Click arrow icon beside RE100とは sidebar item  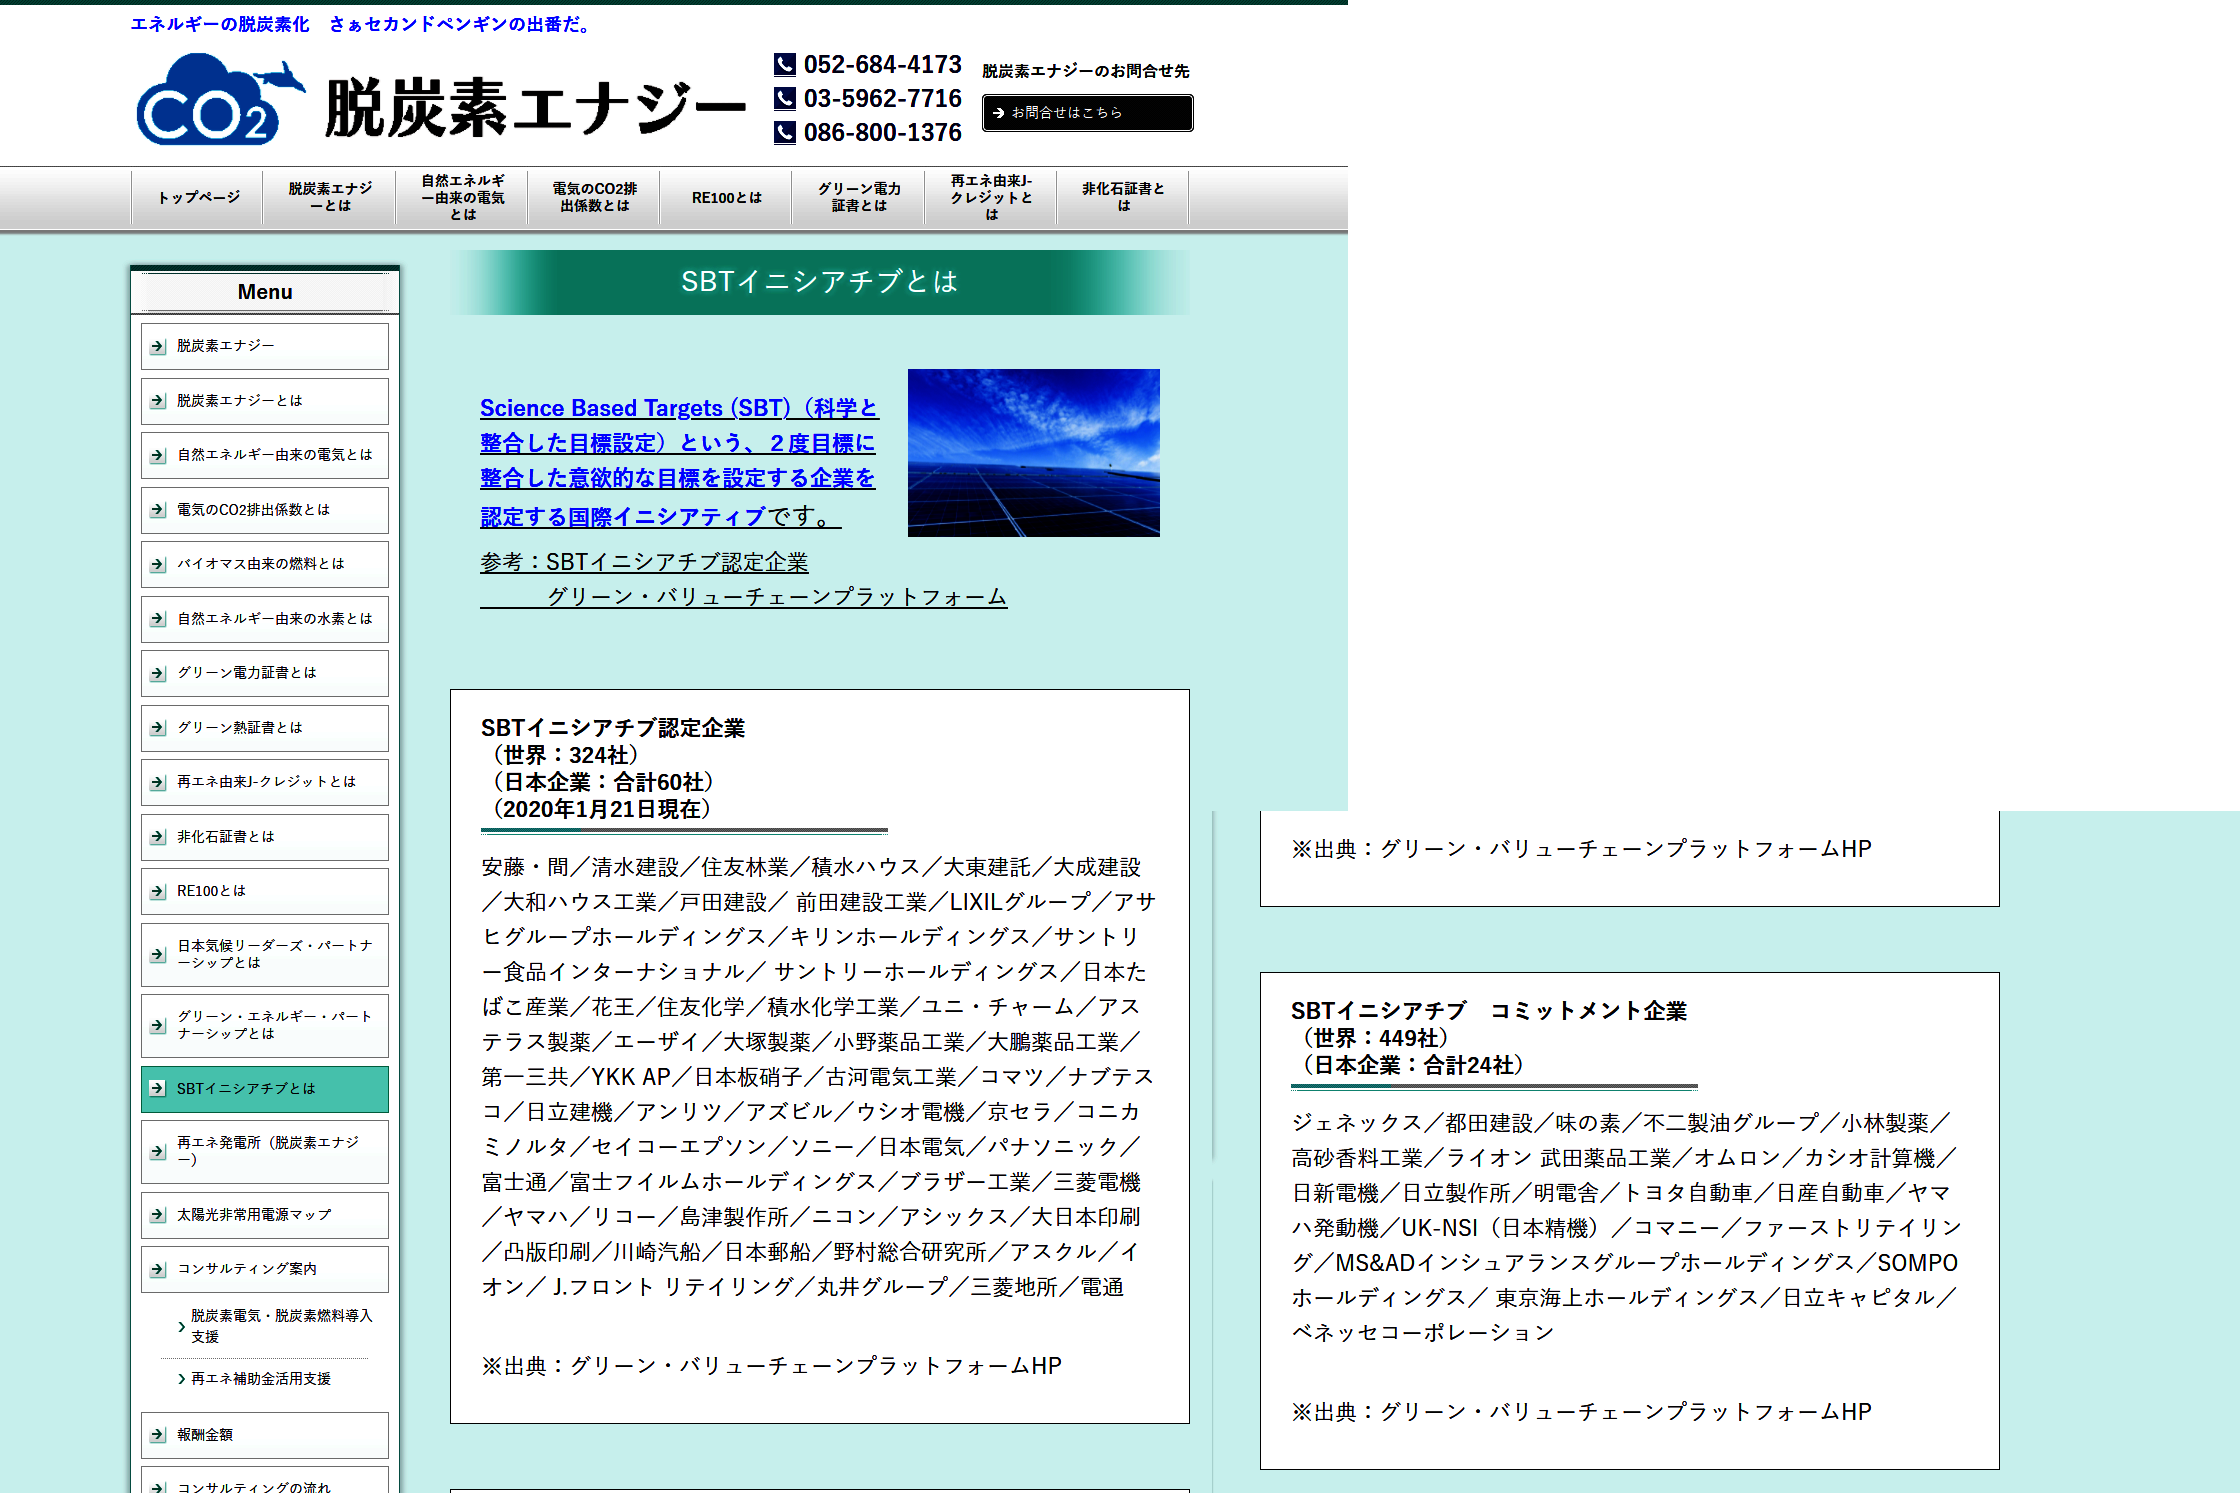click(x=158, y=892)
